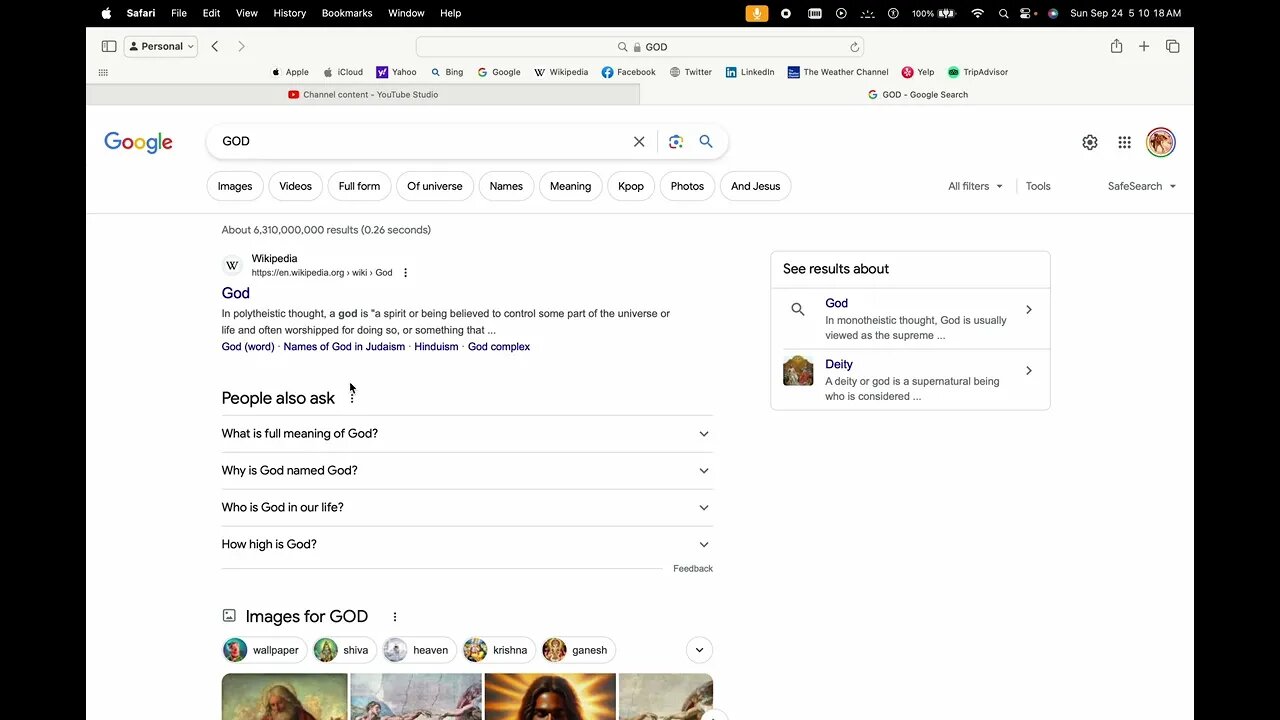This screenshot has height=720, width=1280.
Task: Open the Safari sidebar panel icon
Action: point(109,46)
